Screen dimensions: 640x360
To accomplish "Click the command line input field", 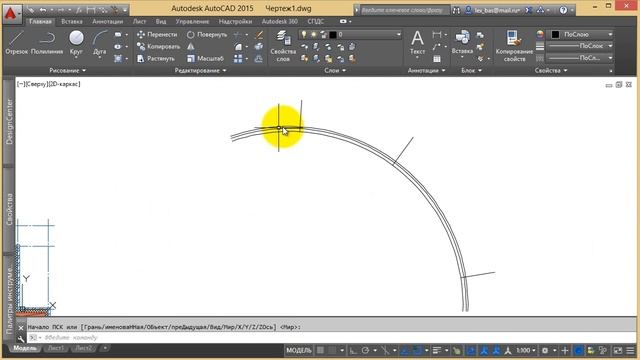I will coord(331,338).
